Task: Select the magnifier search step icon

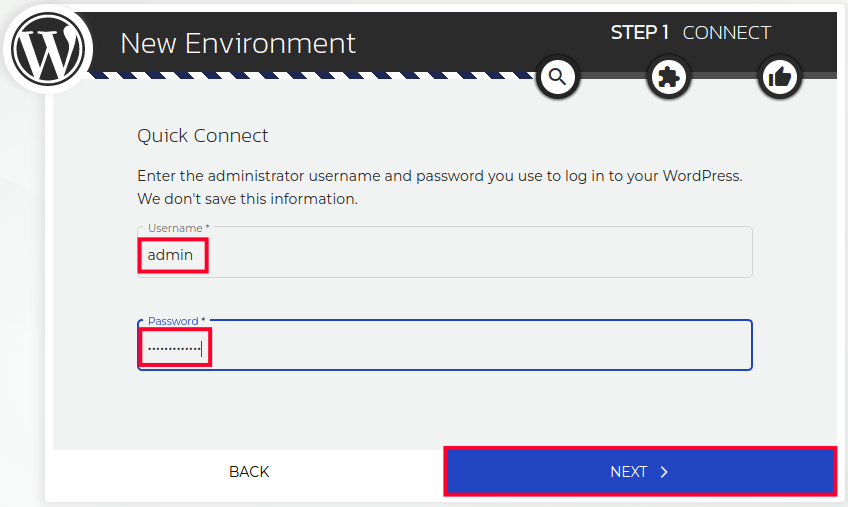Action: click(x=557, y=77)
